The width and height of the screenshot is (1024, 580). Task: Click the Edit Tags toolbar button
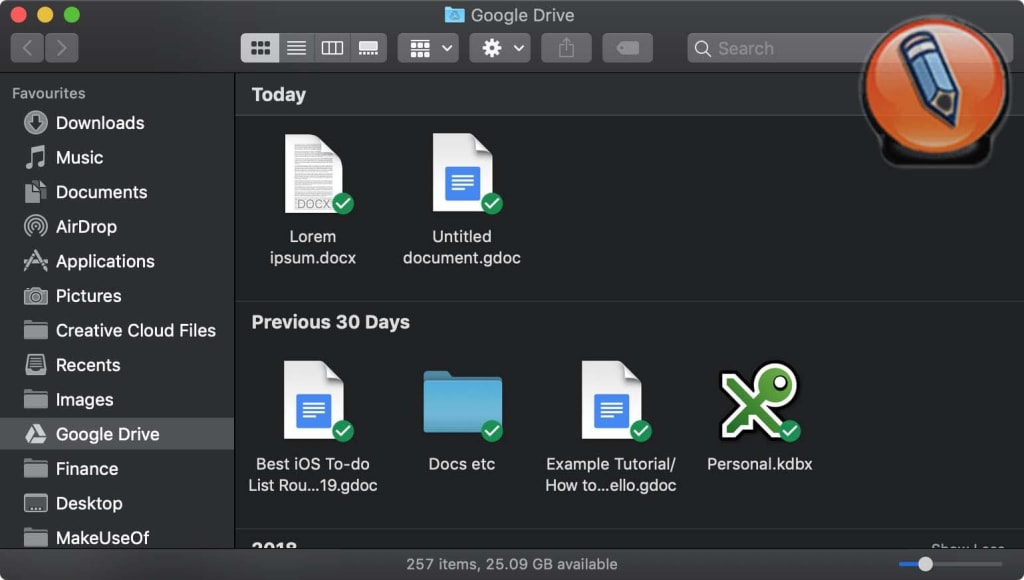628,48
